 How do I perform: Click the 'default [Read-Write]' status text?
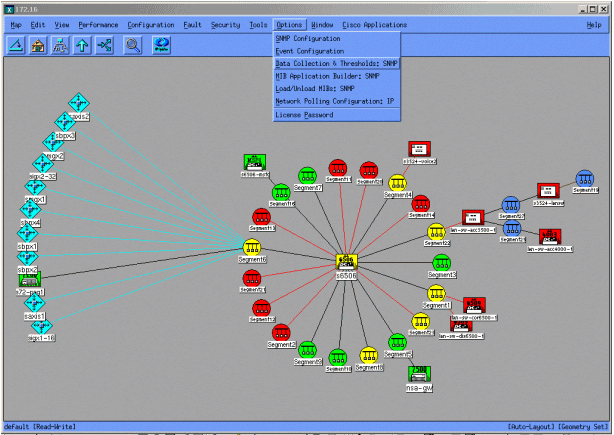40,426
